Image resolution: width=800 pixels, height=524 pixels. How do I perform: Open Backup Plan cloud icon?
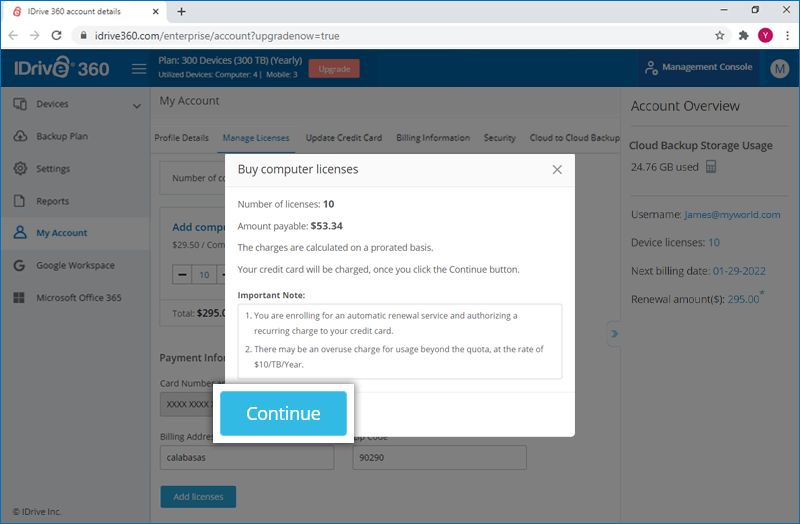pyautogui.click(x=20, y=136)
